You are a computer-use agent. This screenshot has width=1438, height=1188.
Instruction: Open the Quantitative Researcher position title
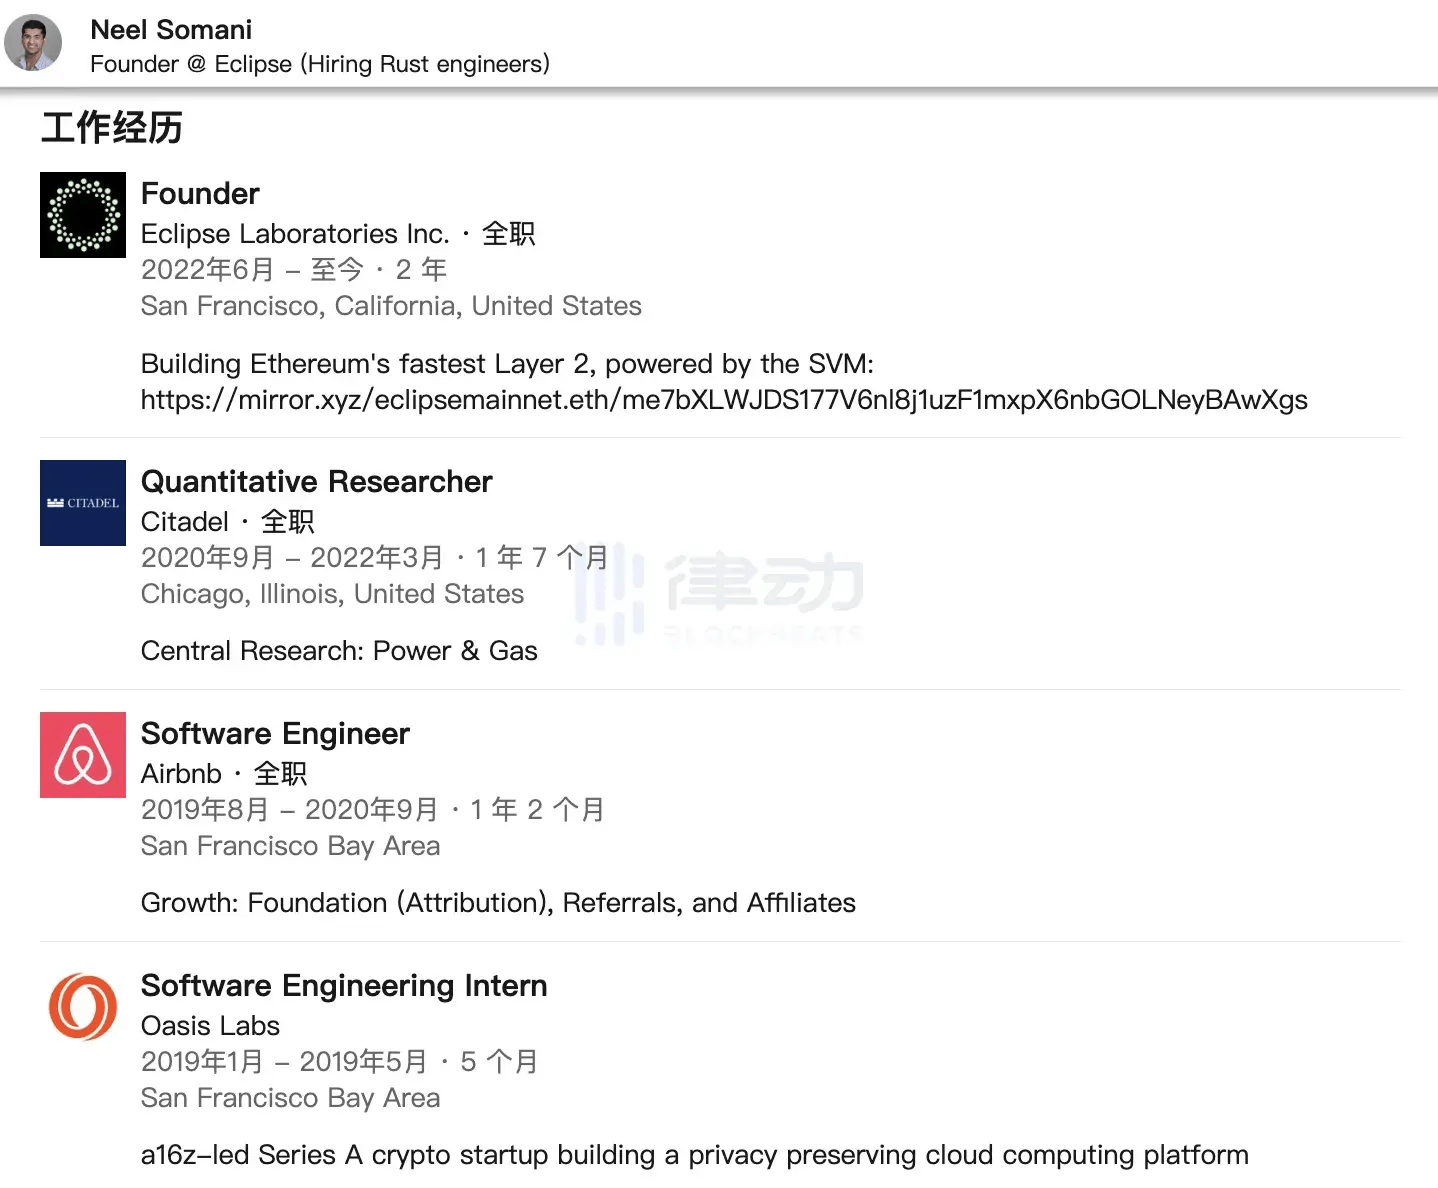[x=316, y=481]
